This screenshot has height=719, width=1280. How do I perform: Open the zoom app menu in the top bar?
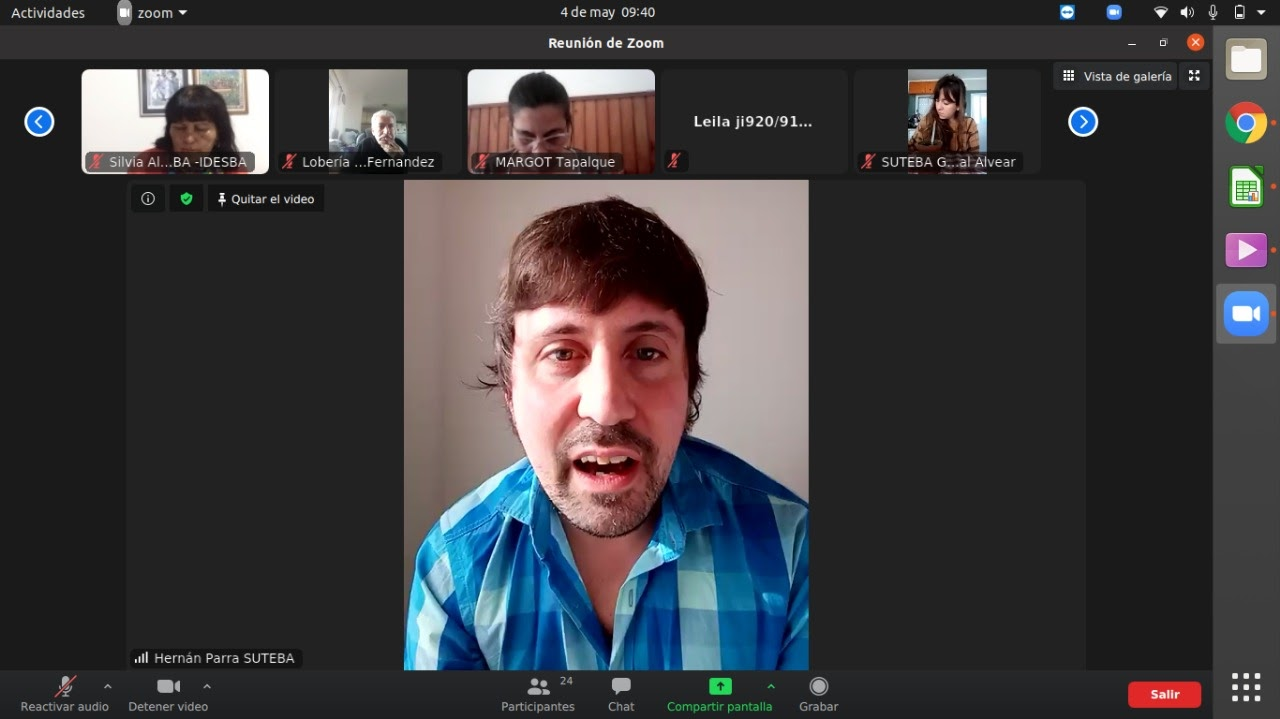(153, 13)
